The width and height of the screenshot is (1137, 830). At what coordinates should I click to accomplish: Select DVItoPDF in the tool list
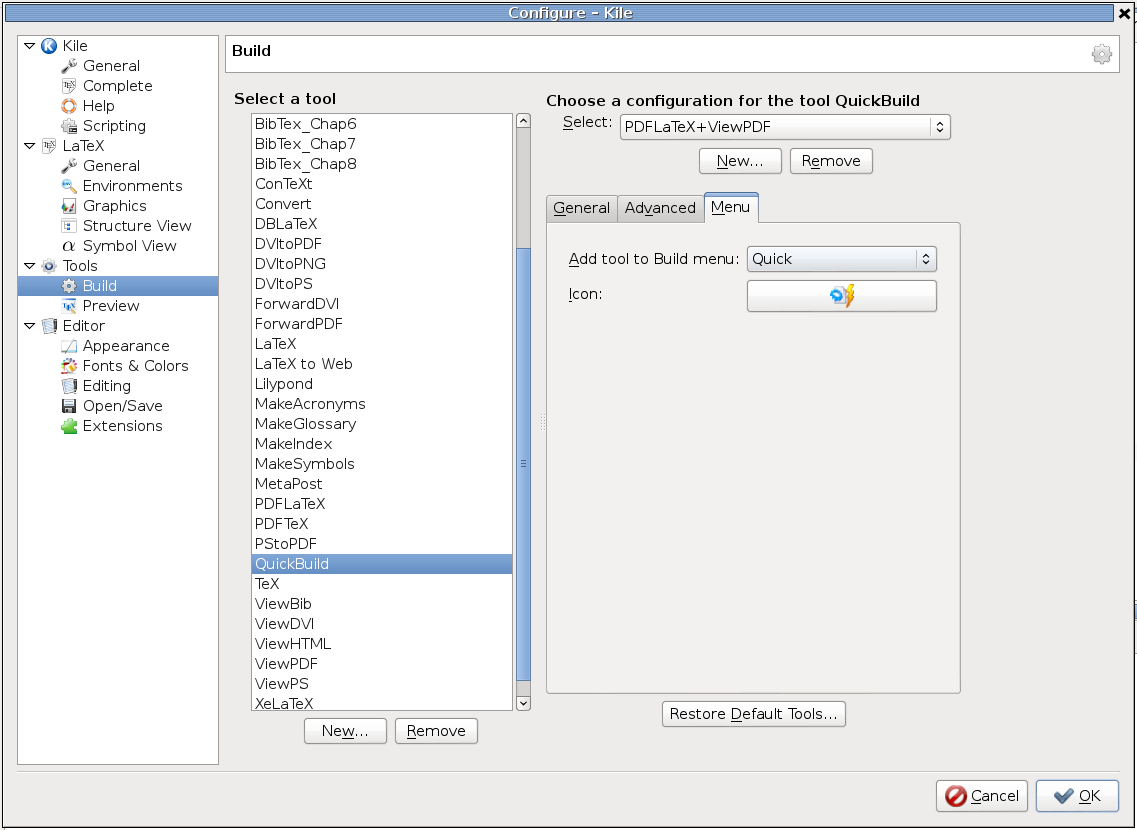381,244
